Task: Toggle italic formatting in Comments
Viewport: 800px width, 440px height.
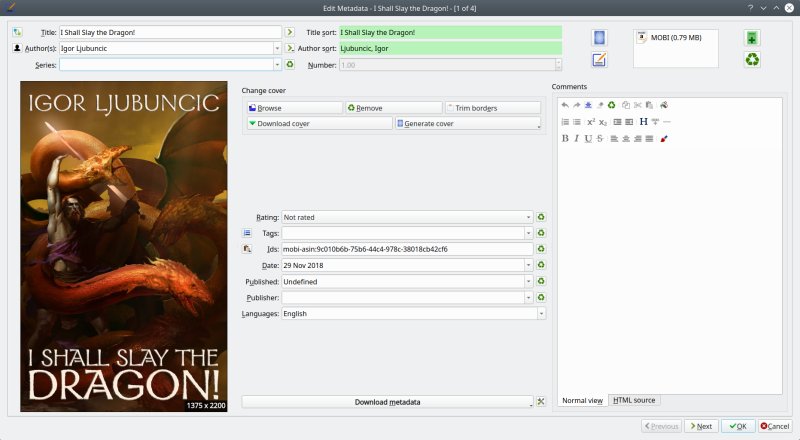Action: coord(576,138)
